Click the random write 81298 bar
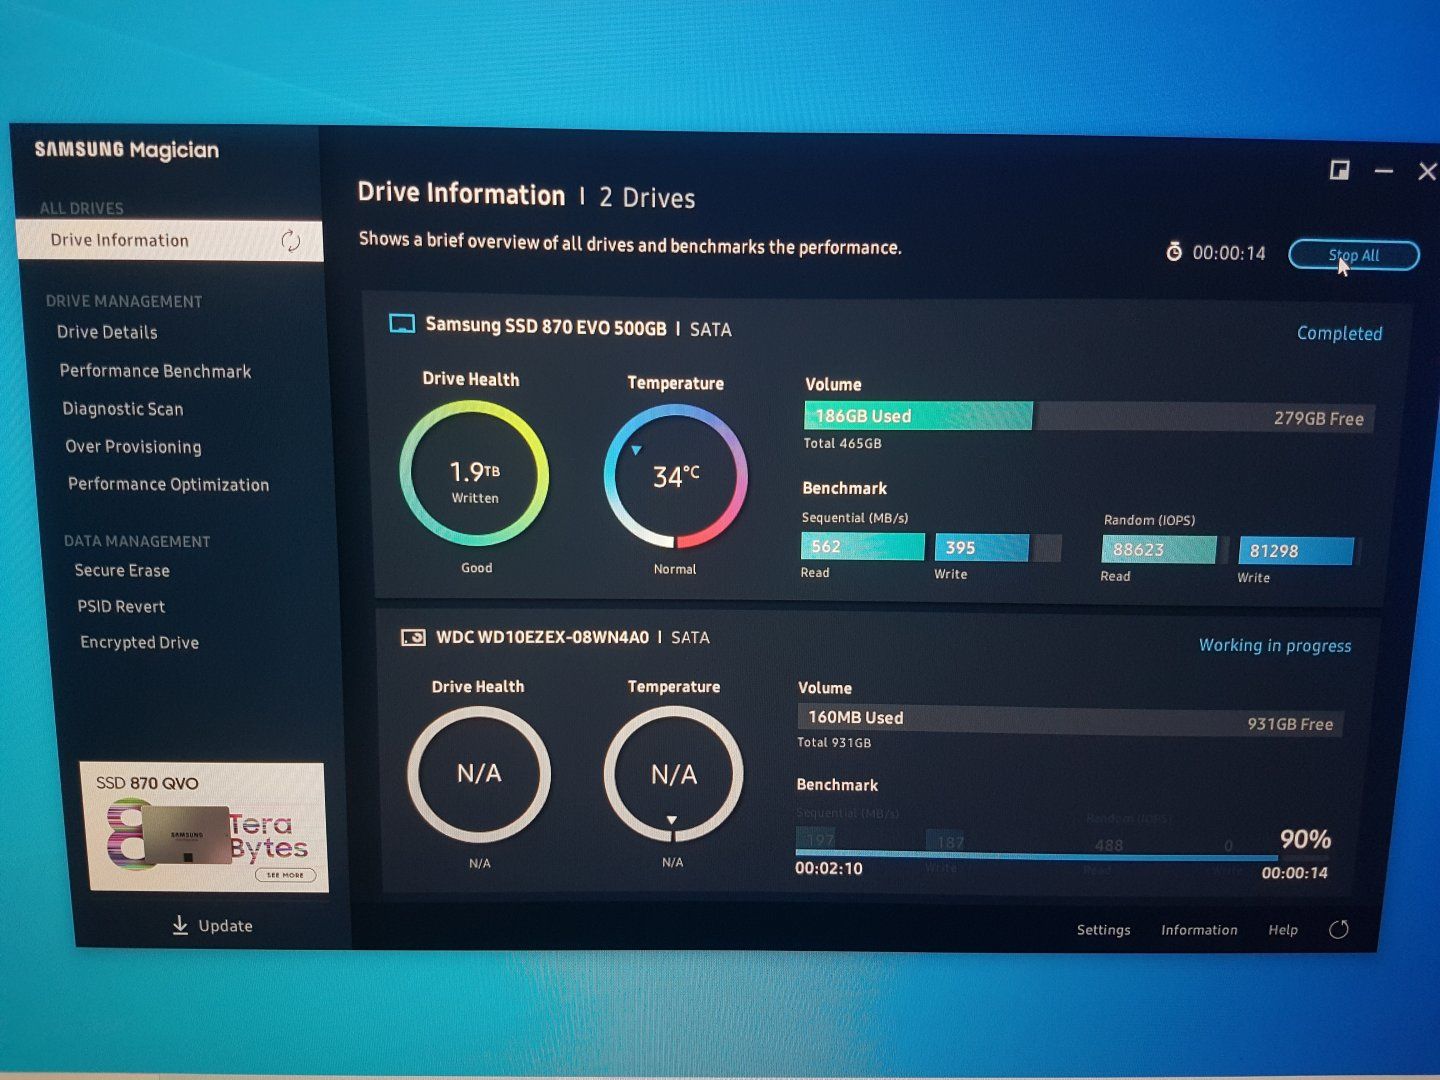The width and height of the screenshot is (1440, 1080). point(1297,551)
